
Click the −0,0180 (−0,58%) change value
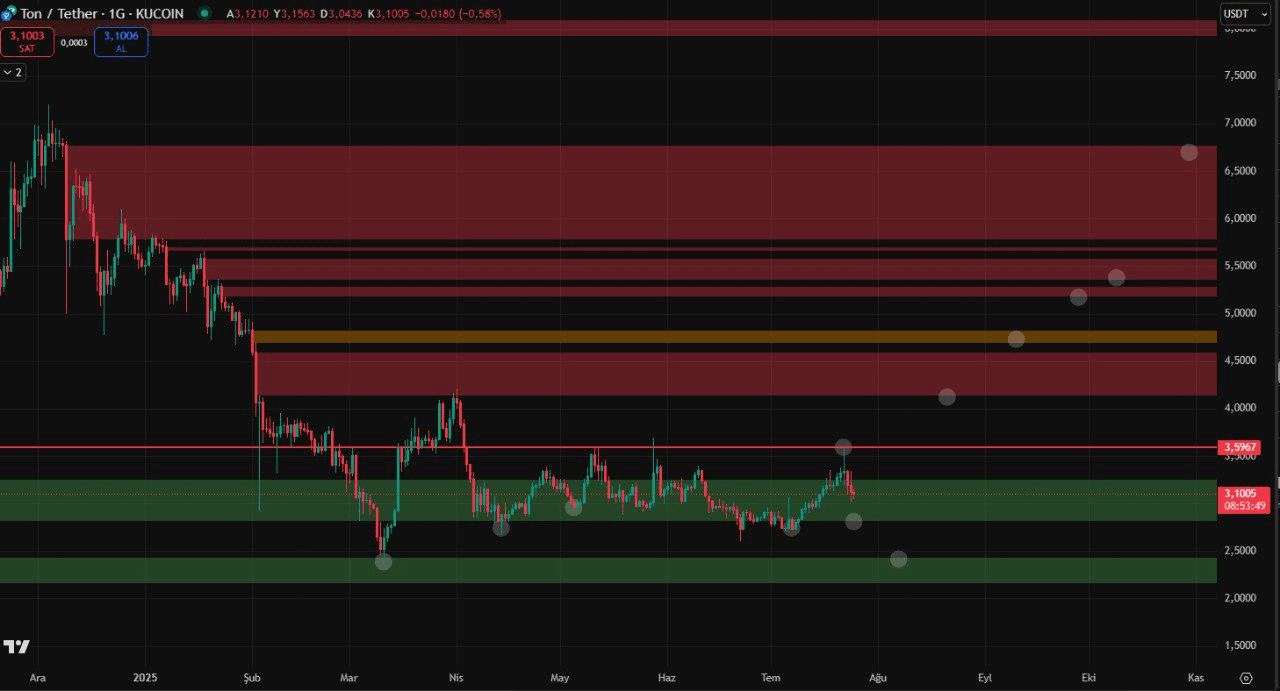tap(458, 14)
